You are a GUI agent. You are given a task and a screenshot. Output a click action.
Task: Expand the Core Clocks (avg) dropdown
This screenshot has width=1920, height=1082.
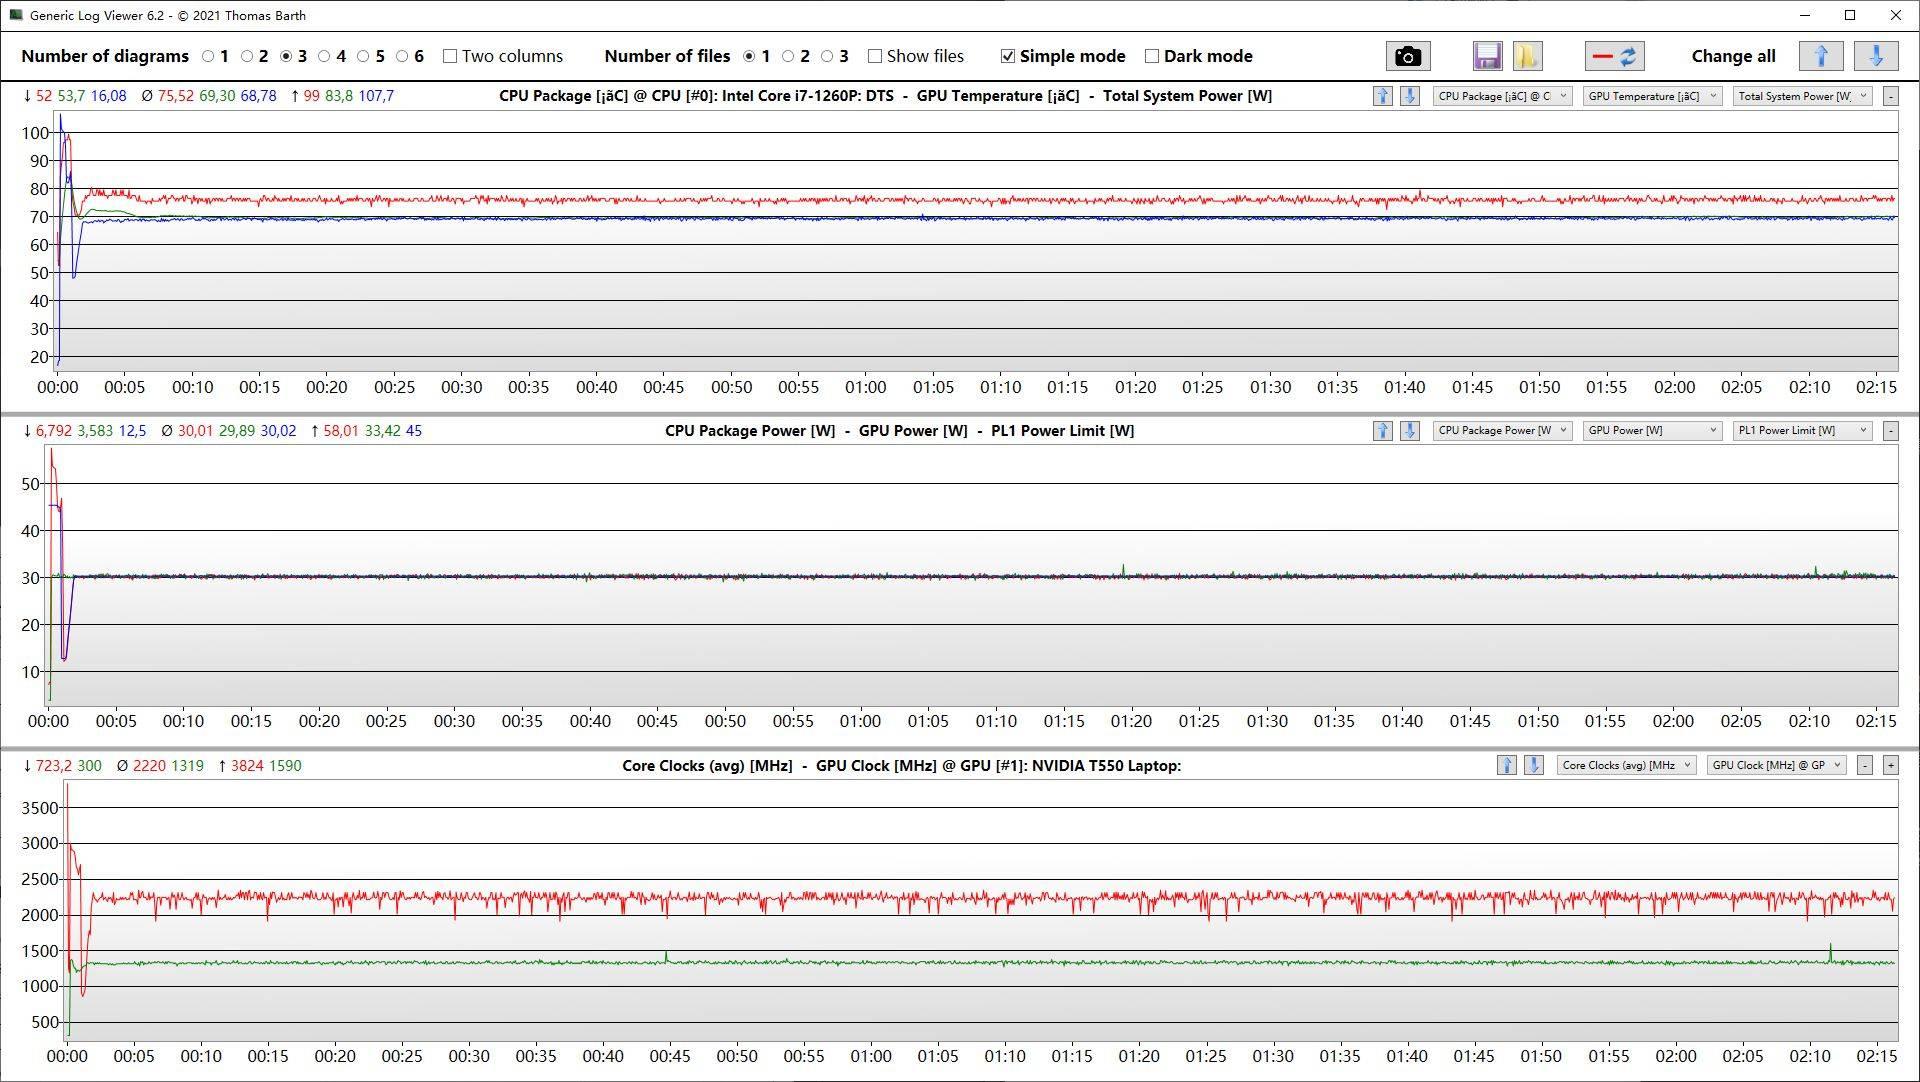(x=1626, y=766)
